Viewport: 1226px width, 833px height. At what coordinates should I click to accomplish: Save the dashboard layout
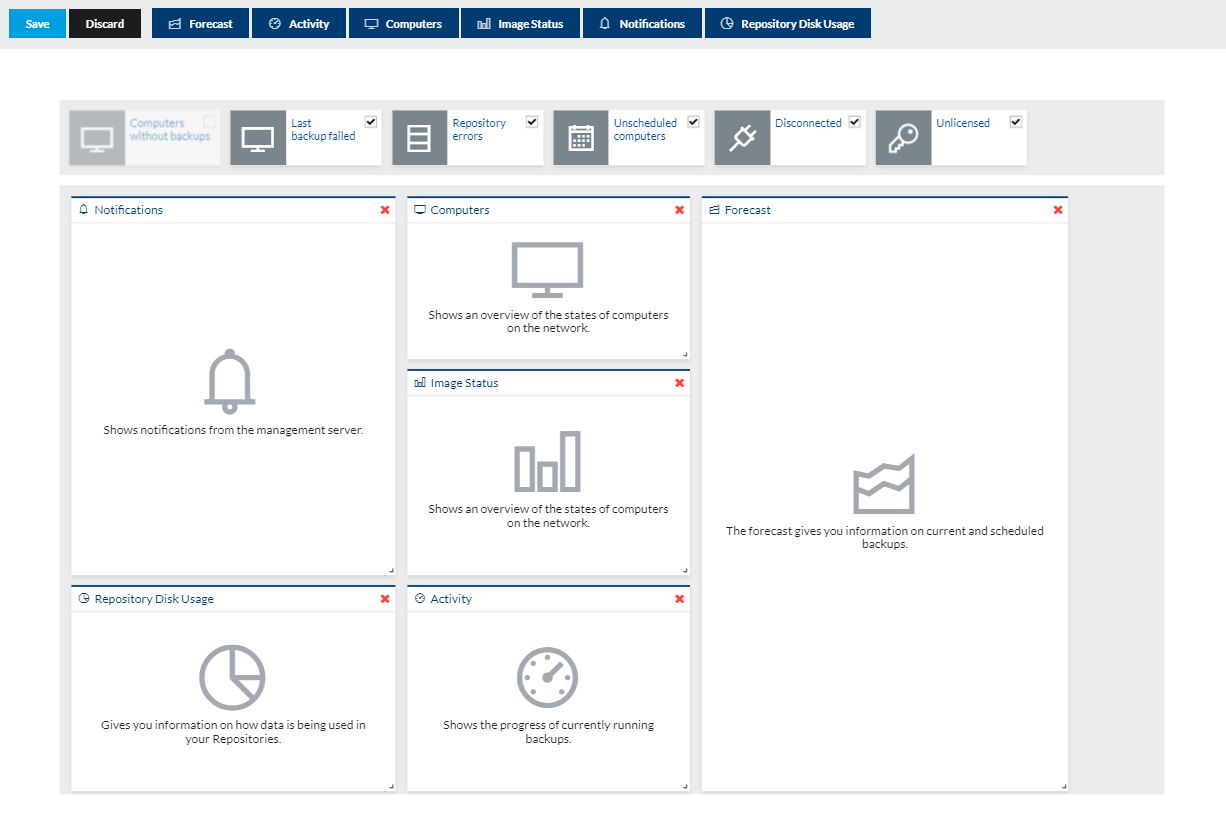pos(37,24)
